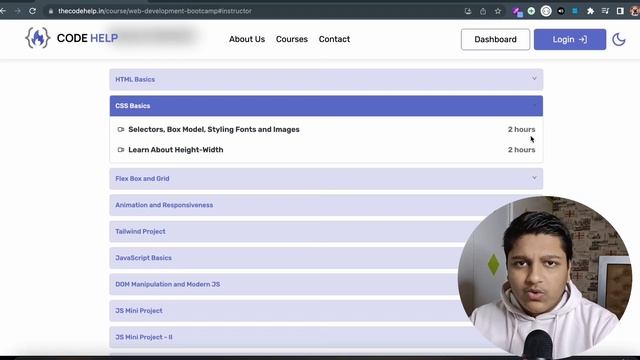Expand the HTML Basics chevron

(x=534, y=78)
